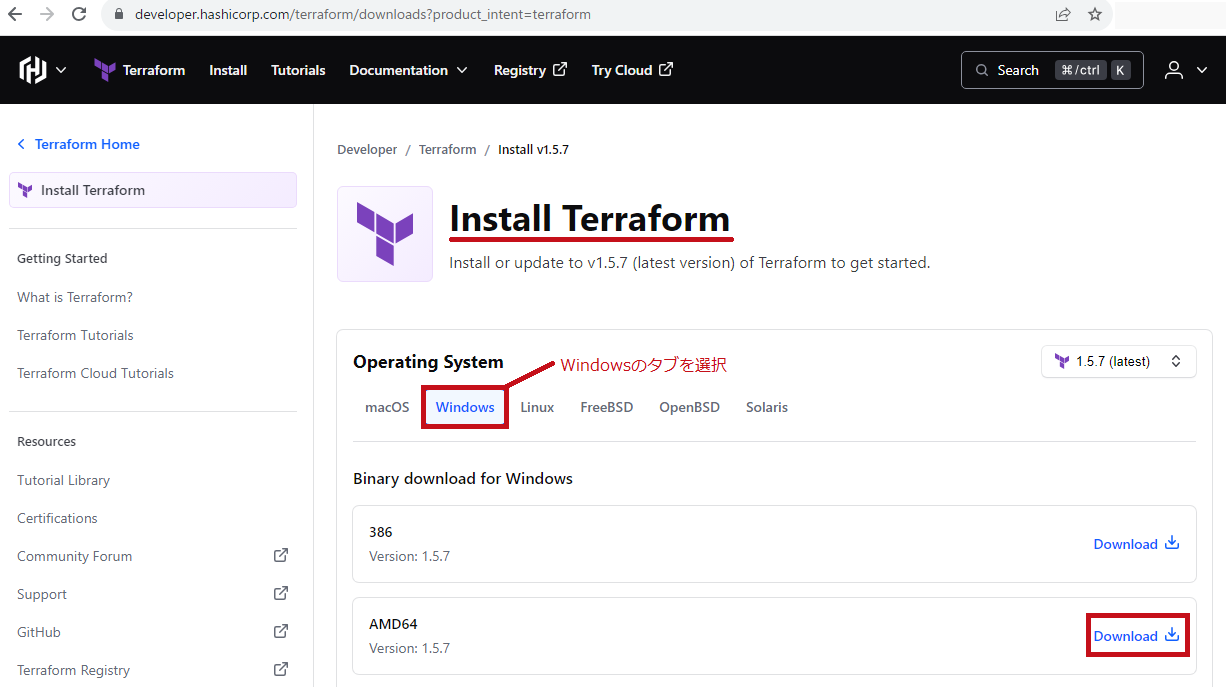Image resolution: width=1226 pixels, height=687 pixels.
Task: Click Developer in breadcrumb
Action: 367,149
